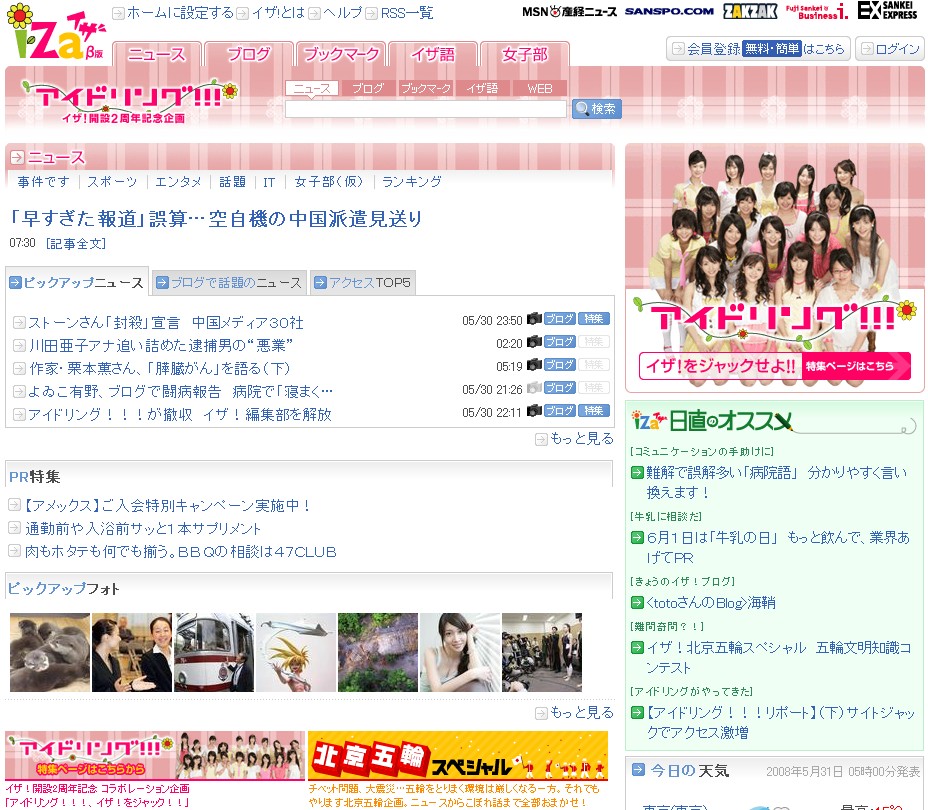Open ブログ badge for ストーンさん row
Image resolution: width=928 pixels, height=810 pixels.
tap(559, 319)
